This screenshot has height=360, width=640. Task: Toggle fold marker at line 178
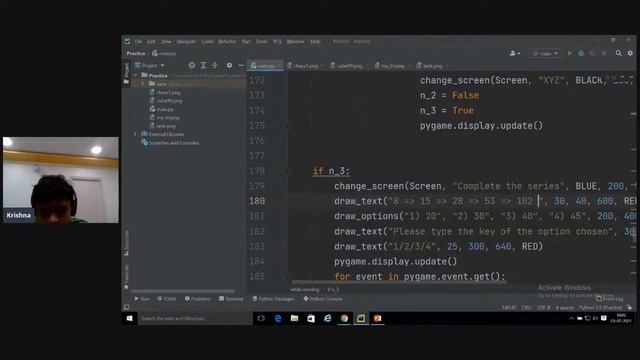pyautogui.click(x=287, y=171)
